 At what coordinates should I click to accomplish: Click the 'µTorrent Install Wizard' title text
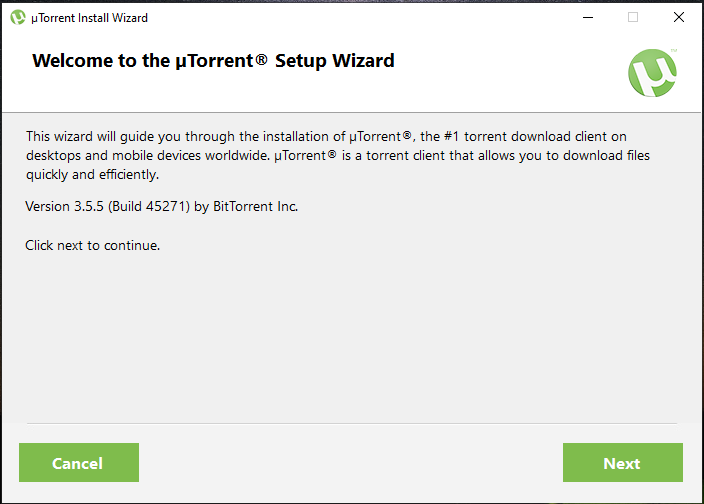pos(89,18)
